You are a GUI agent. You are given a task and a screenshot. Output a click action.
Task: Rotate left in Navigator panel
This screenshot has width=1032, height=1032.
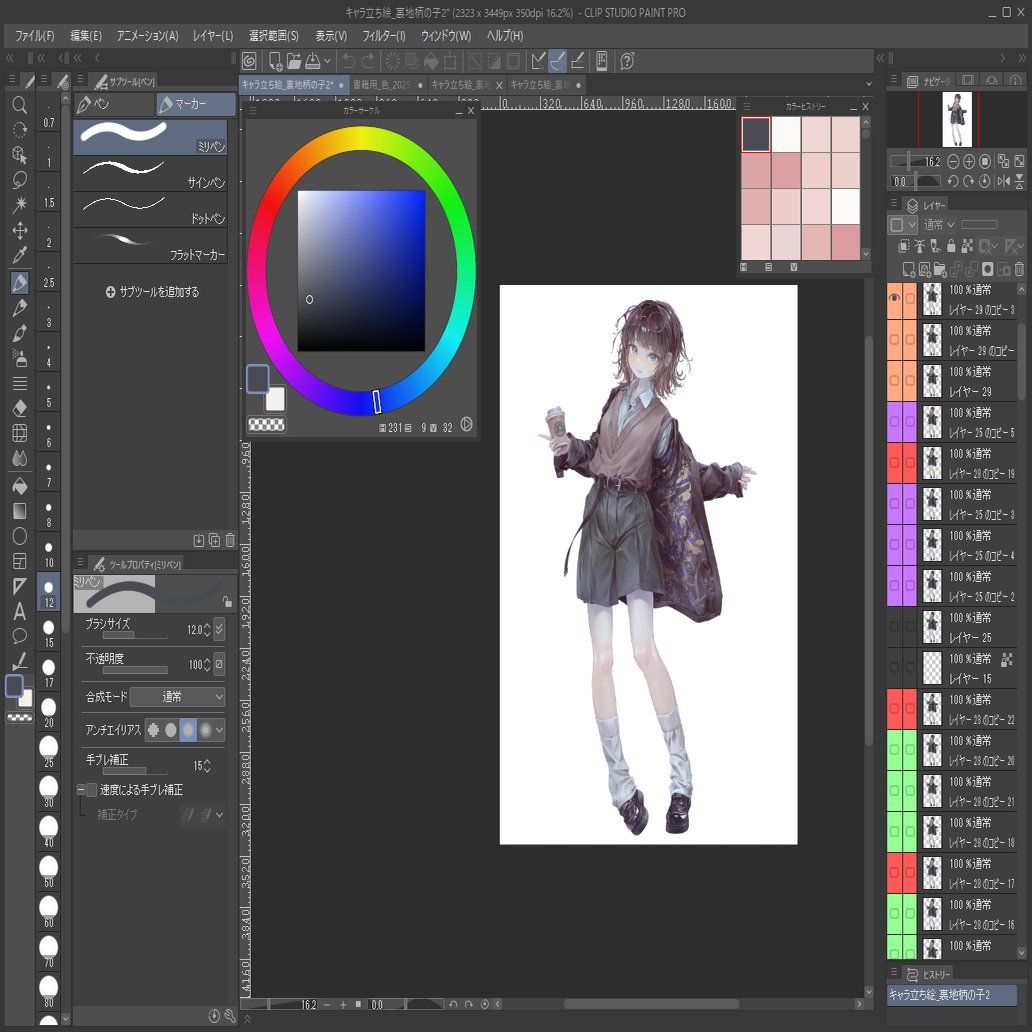[x=953, y=181]
